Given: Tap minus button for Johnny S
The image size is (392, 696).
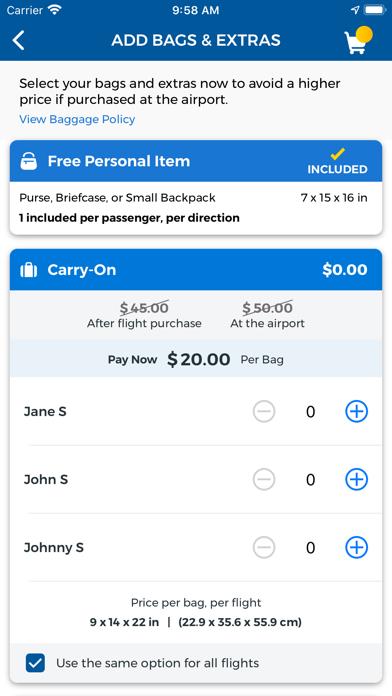Looking at the screenshot, I should (264, 547).
